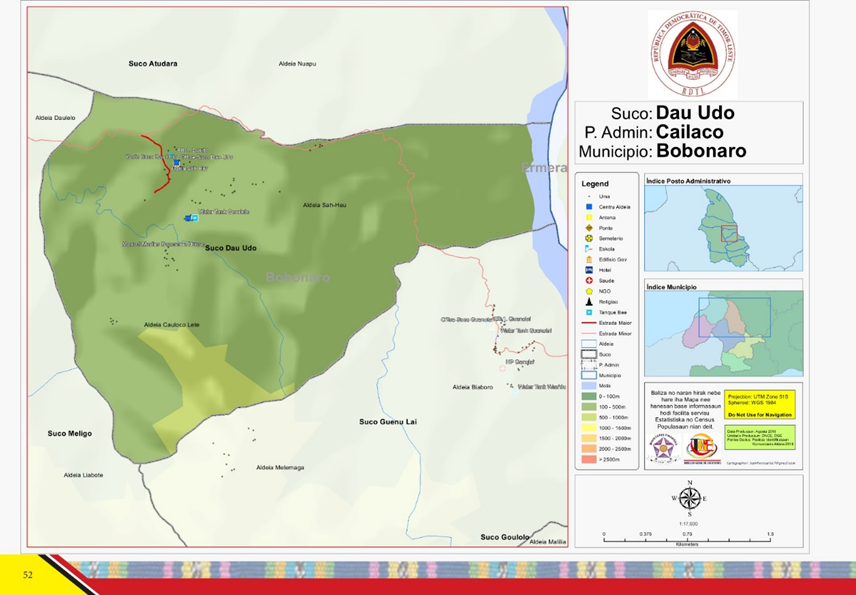Click the Hotel legend icon
The height and width of the screenshot is (595, 856).
tap(589, 270)
